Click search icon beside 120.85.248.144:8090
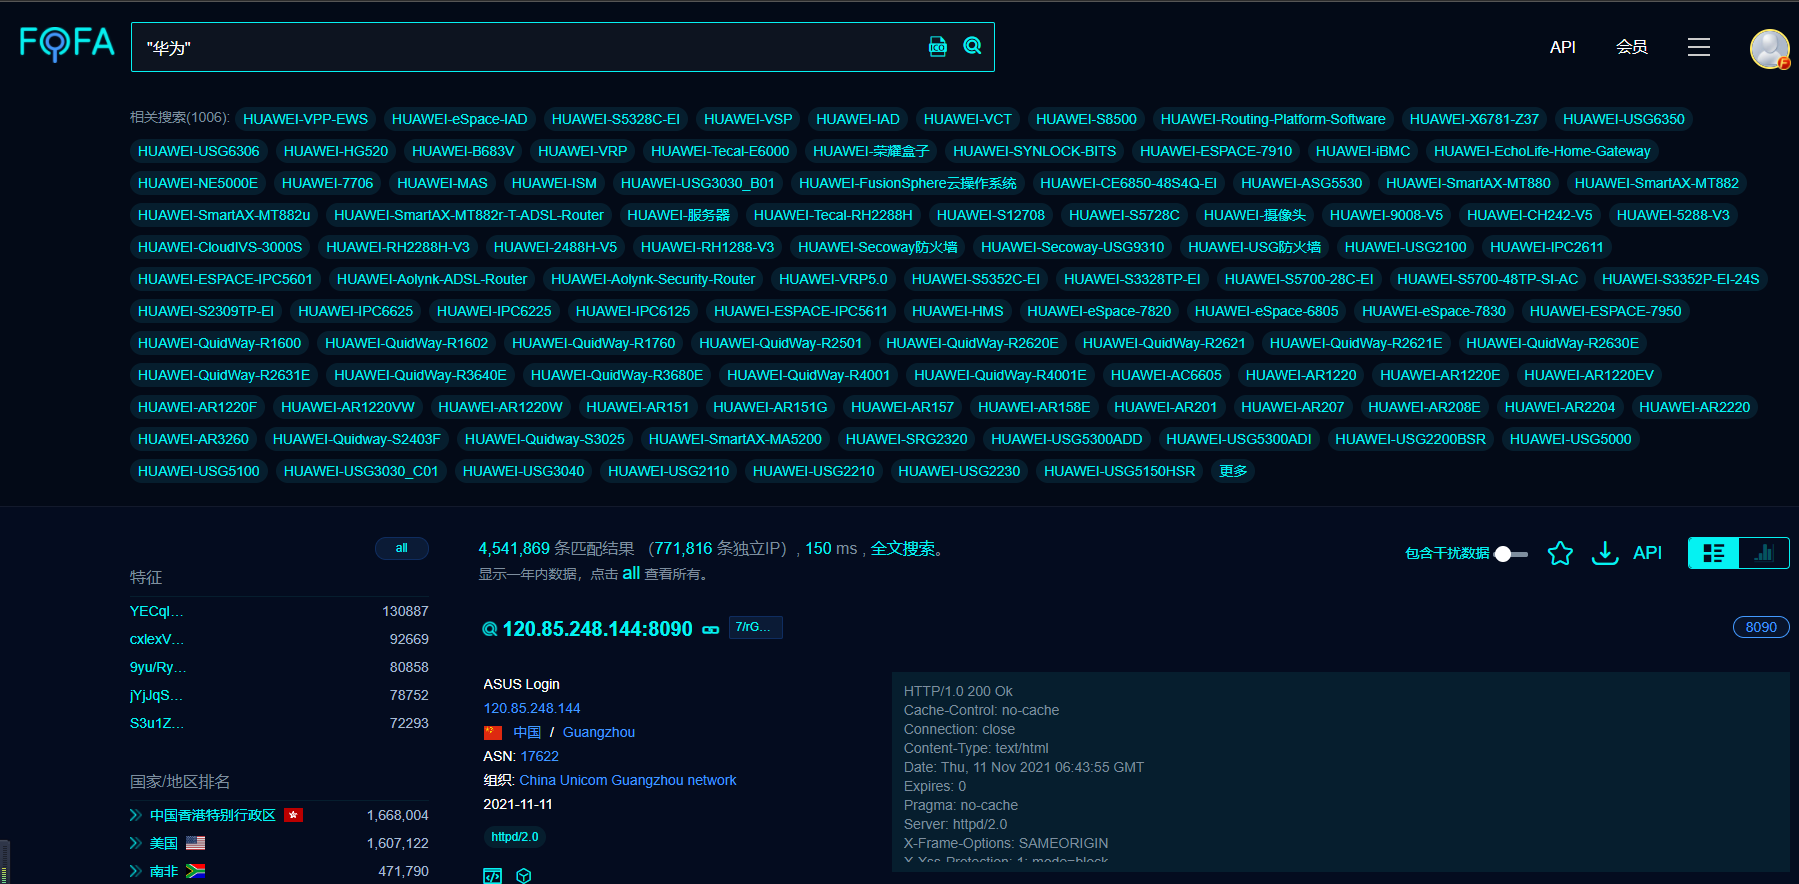The image size is (1799, 884). [490, 629]
